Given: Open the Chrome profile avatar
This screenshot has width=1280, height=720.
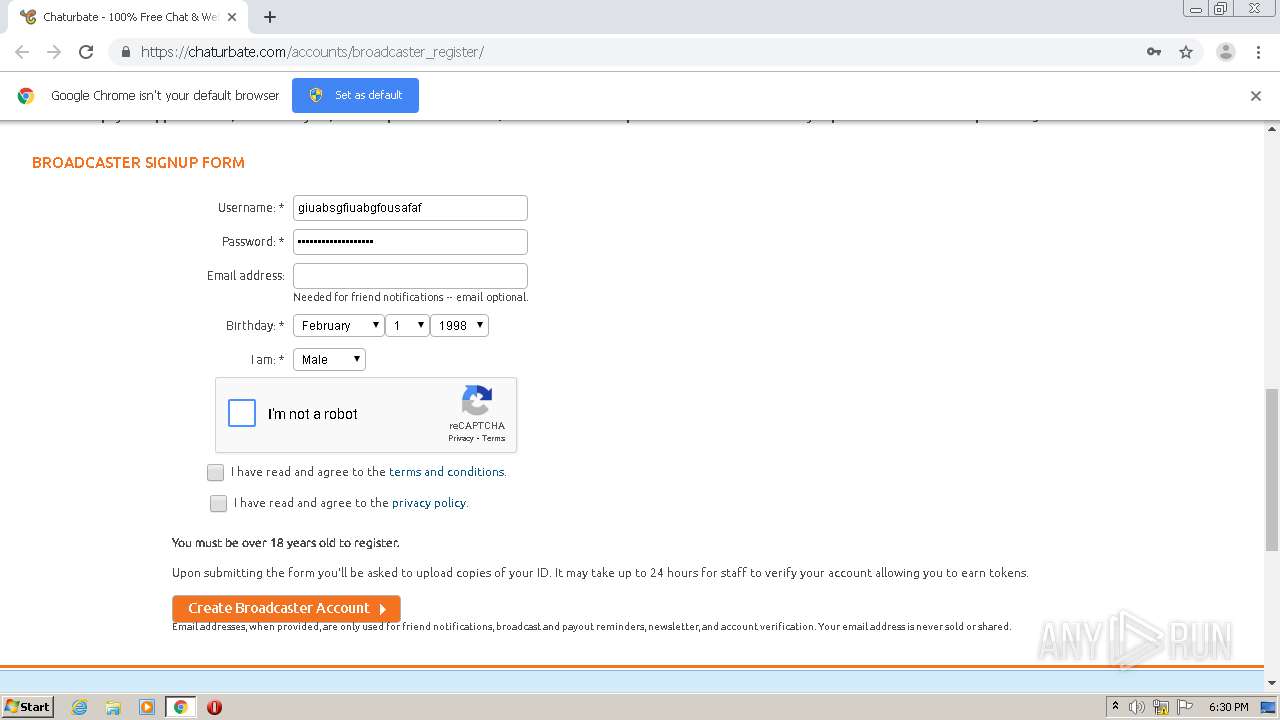Looking at the screenshot, I should [x=1225, y=52].
